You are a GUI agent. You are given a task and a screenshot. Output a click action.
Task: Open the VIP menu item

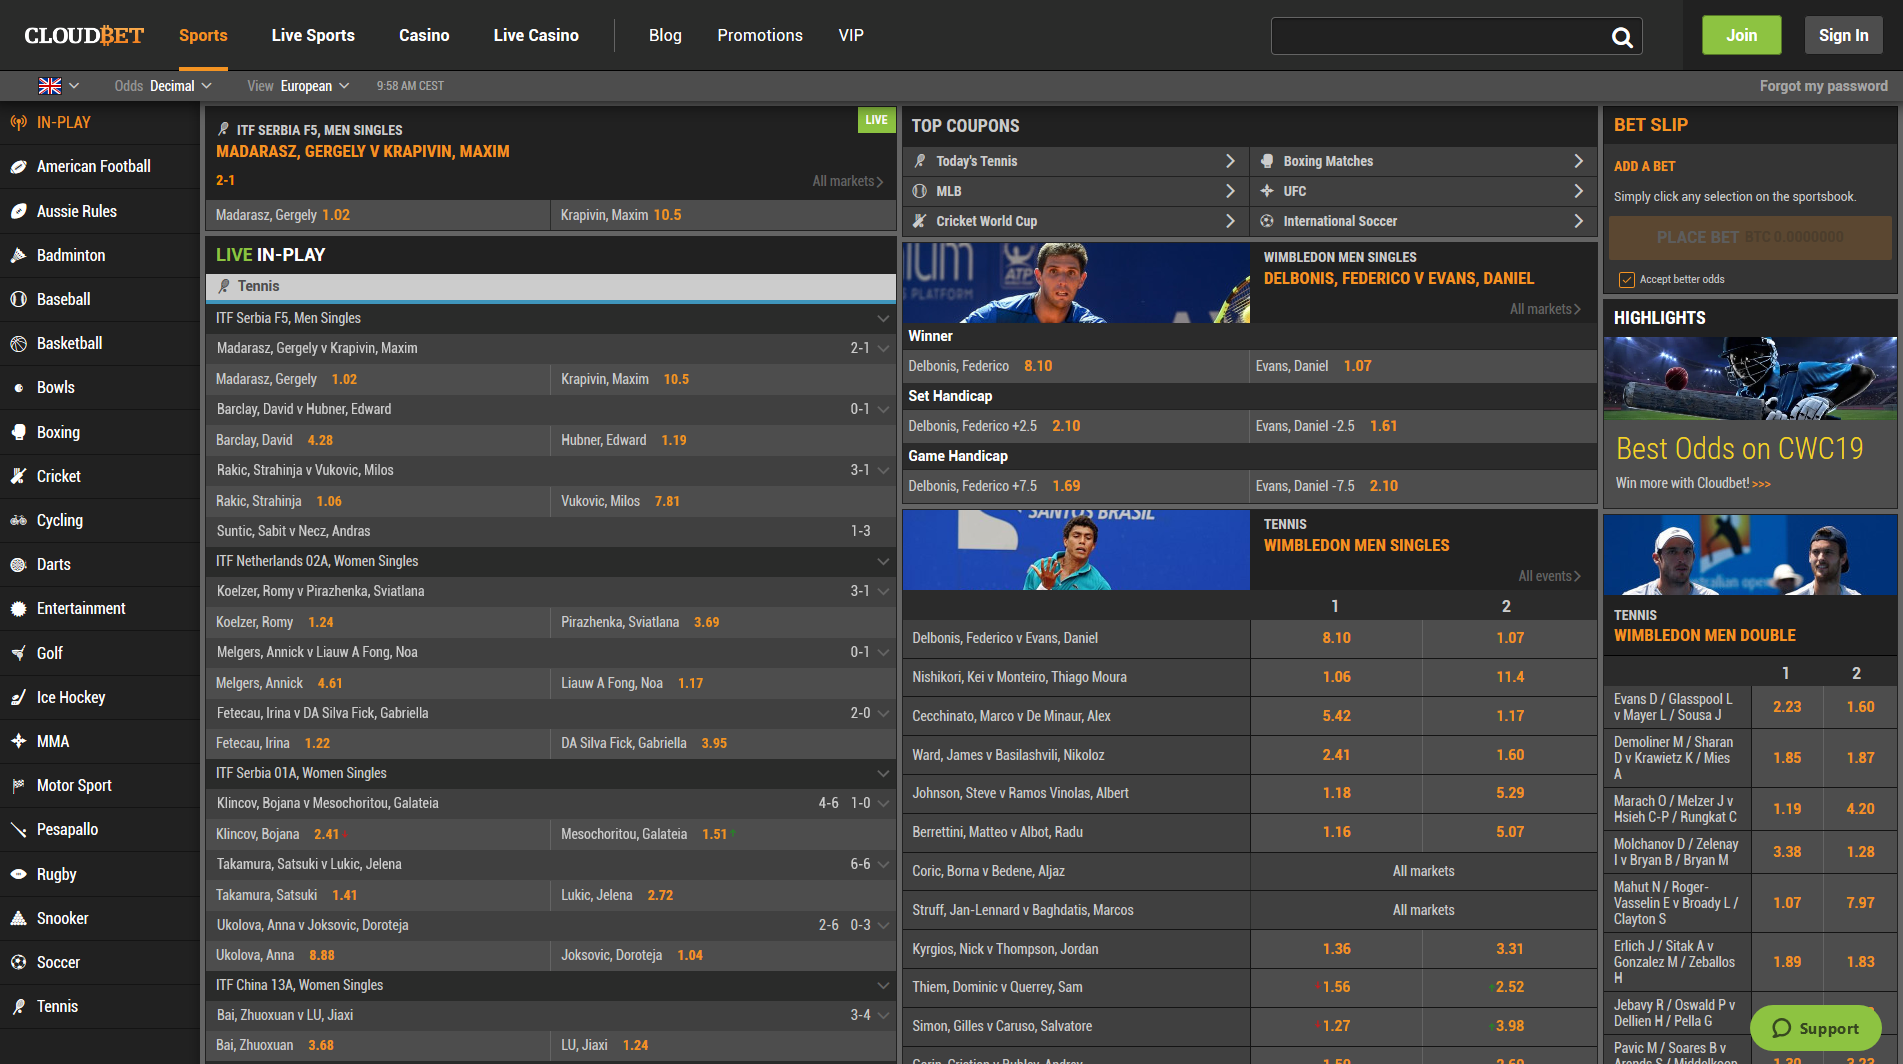pos(851,35)
